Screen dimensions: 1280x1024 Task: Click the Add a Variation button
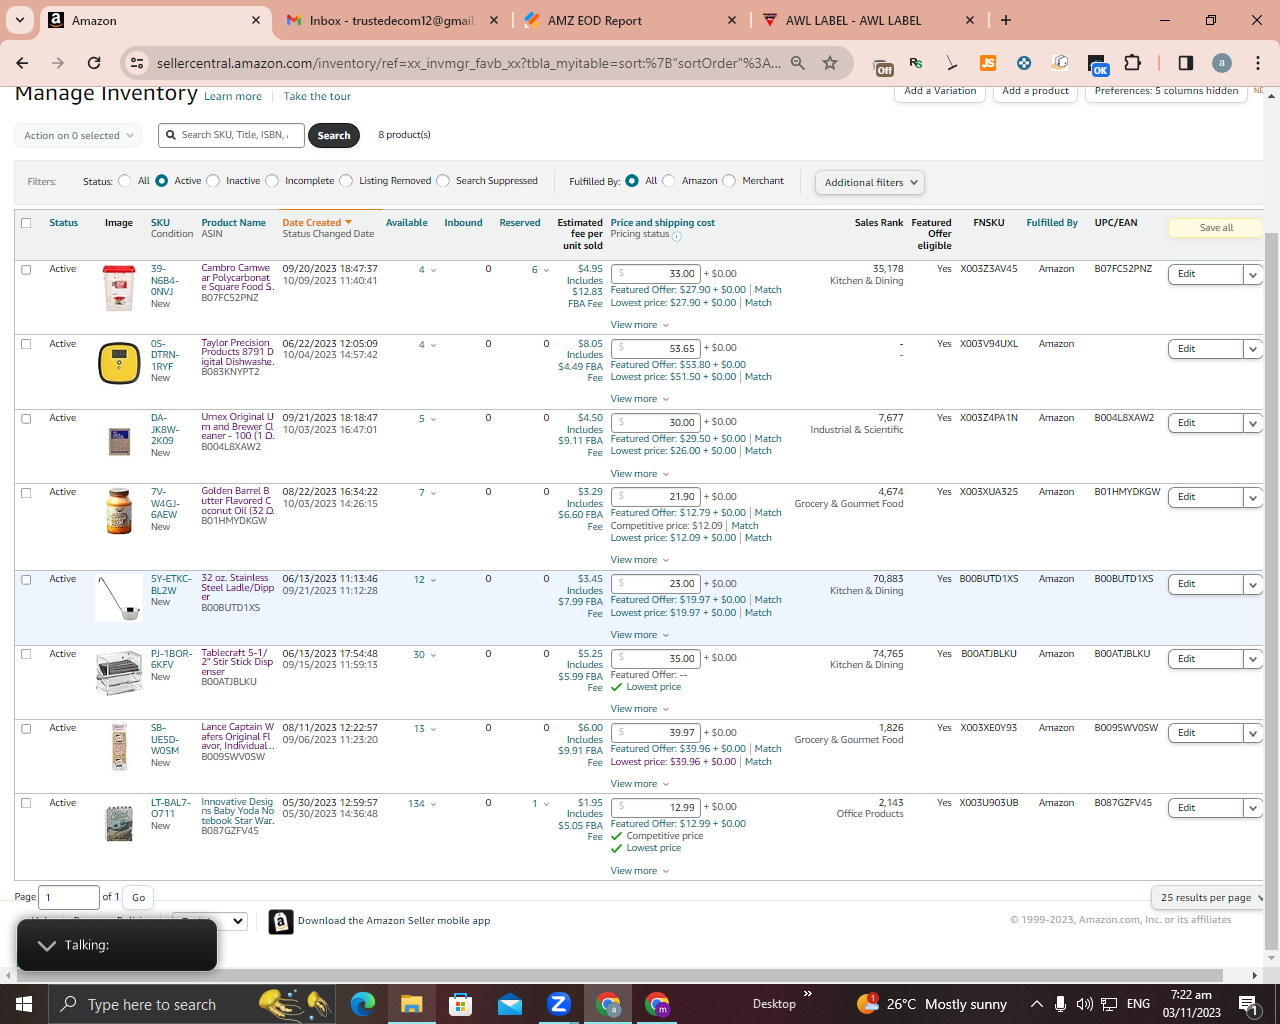(940, 91)
